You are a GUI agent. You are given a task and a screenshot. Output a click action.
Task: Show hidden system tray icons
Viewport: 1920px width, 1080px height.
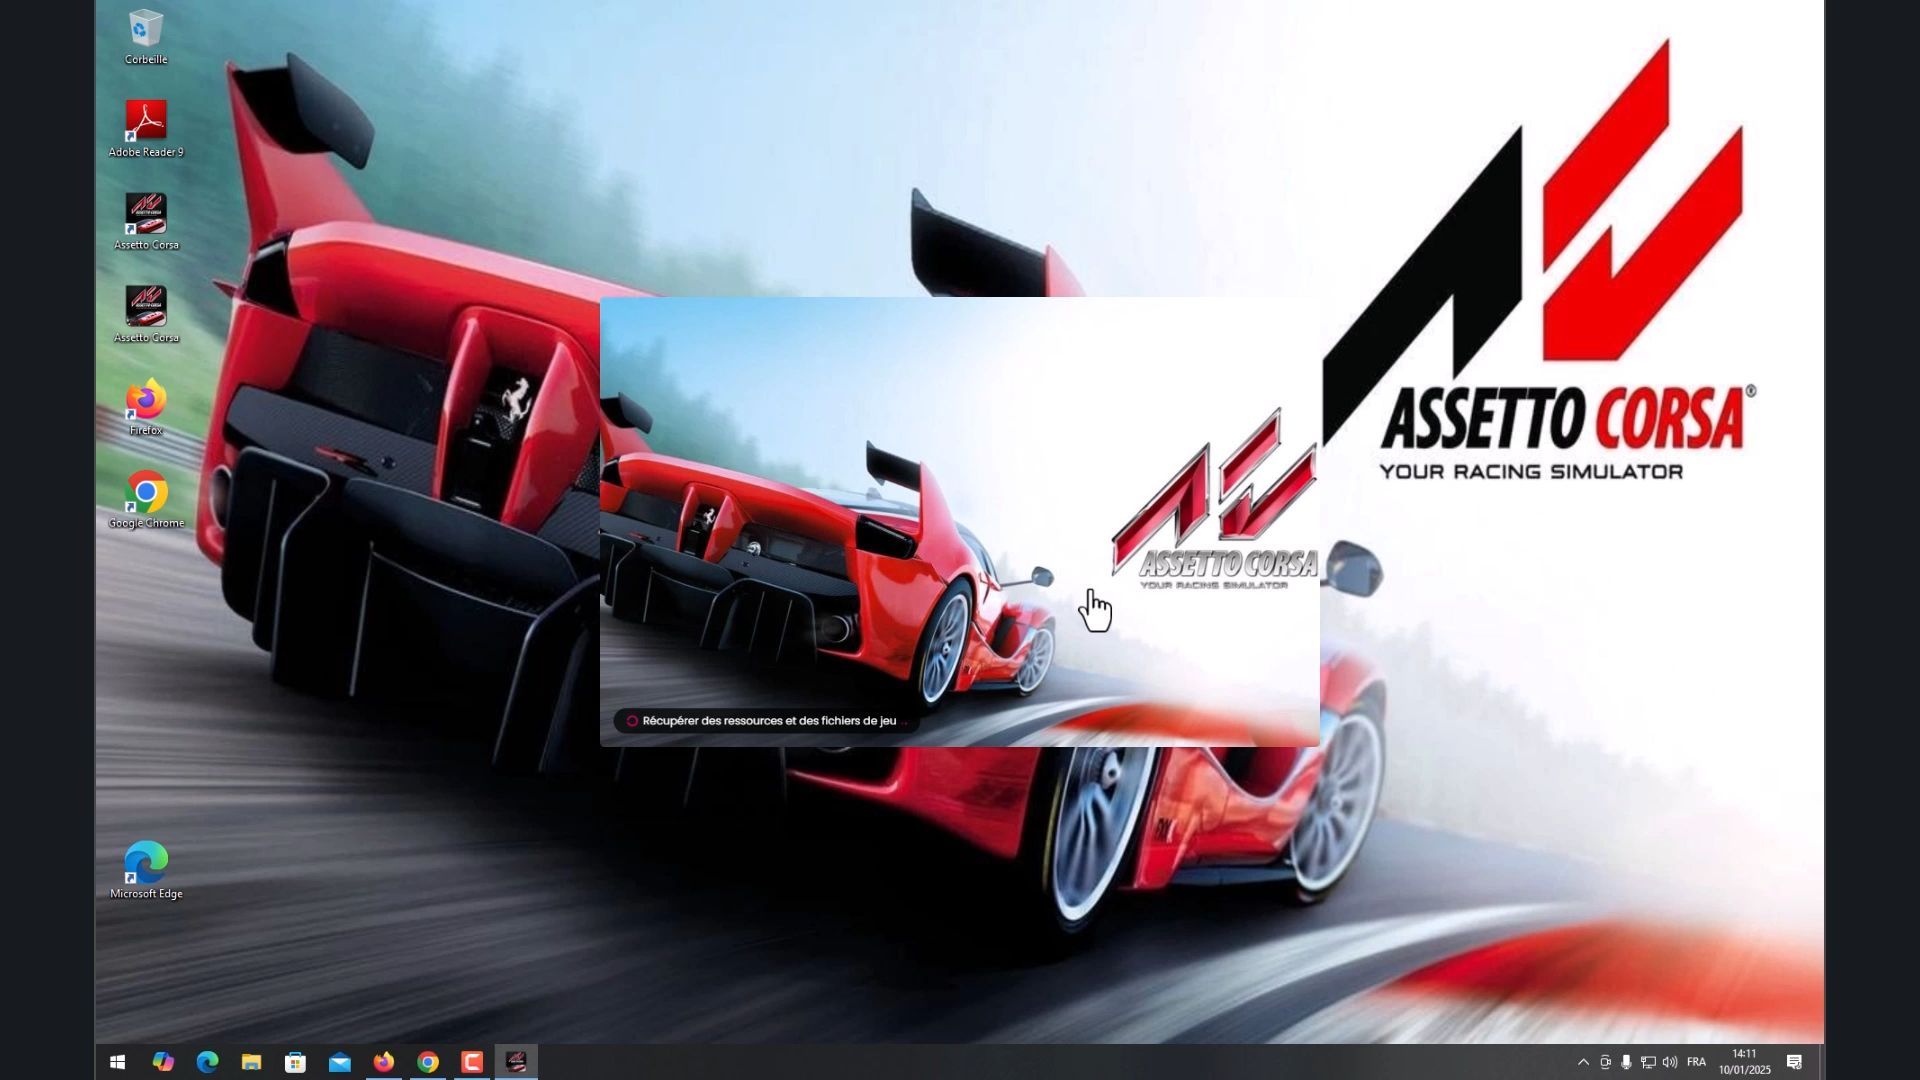tap(1583, 1062)
